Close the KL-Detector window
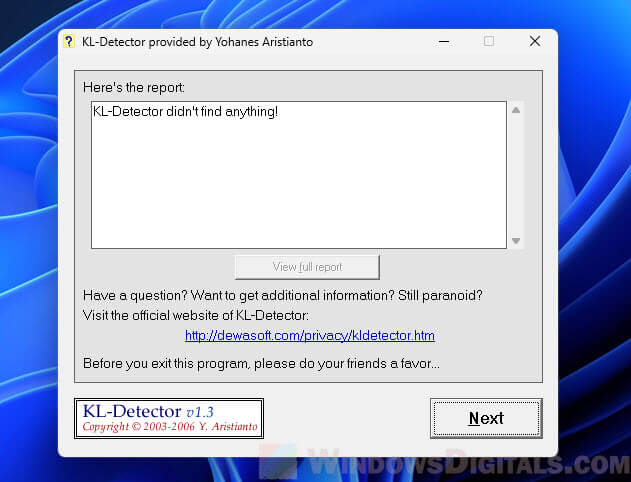631x482 pixels. [x=535, y=41]
